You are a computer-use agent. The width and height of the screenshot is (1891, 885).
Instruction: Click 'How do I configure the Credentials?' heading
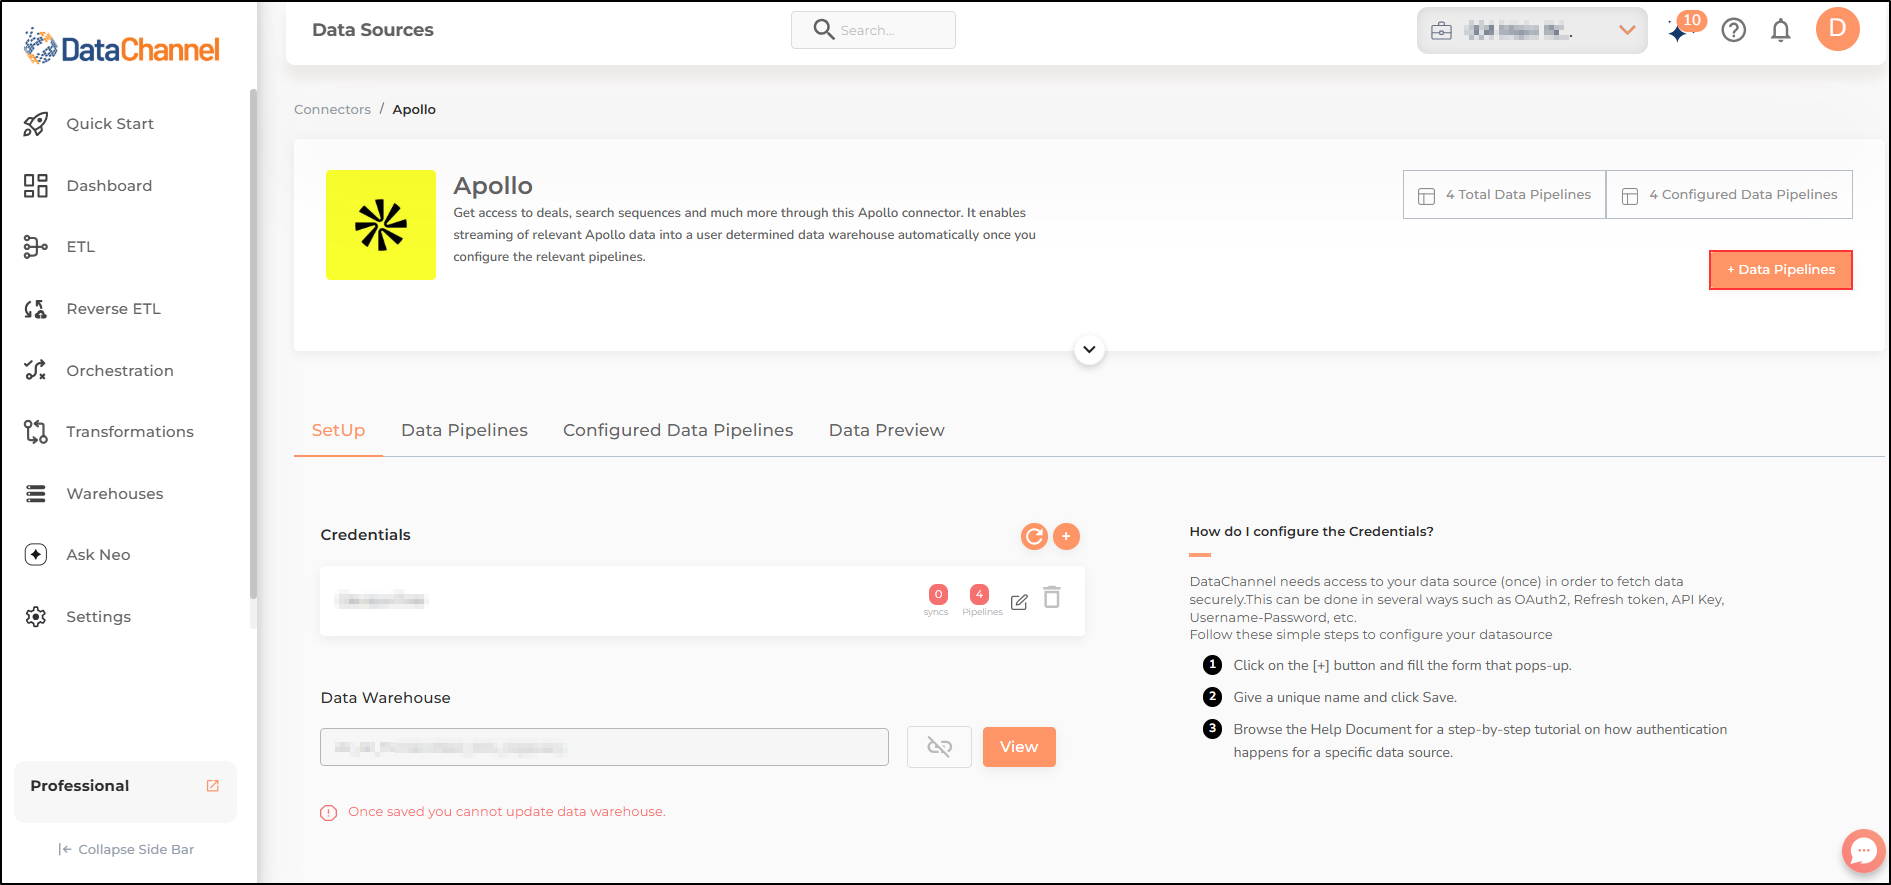click(1311, 532)
